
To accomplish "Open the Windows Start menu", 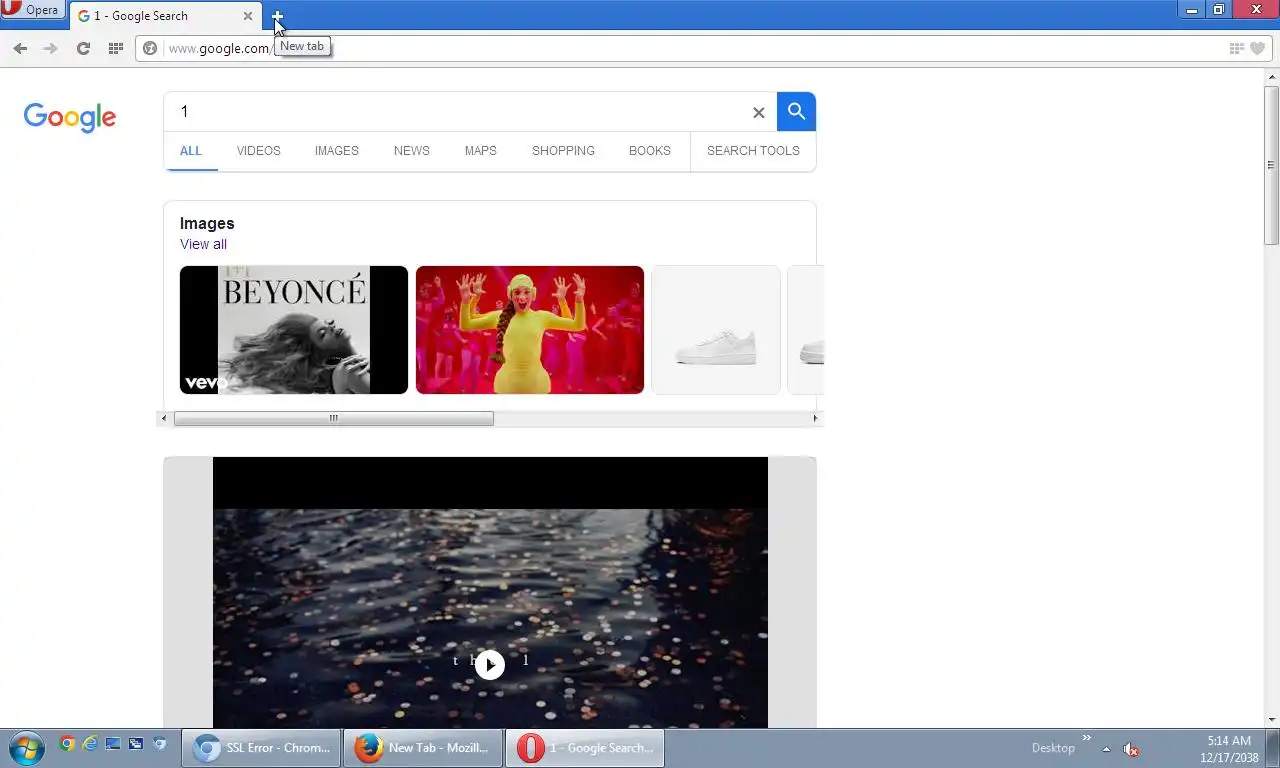I will click(x=26, y=748).
